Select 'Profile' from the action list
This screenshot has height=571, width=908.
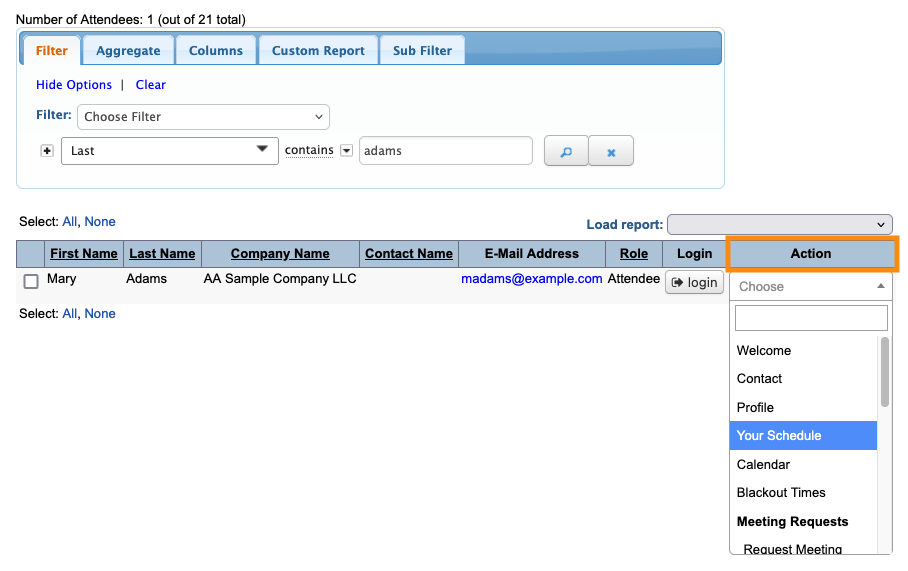[x=803, y=407]
